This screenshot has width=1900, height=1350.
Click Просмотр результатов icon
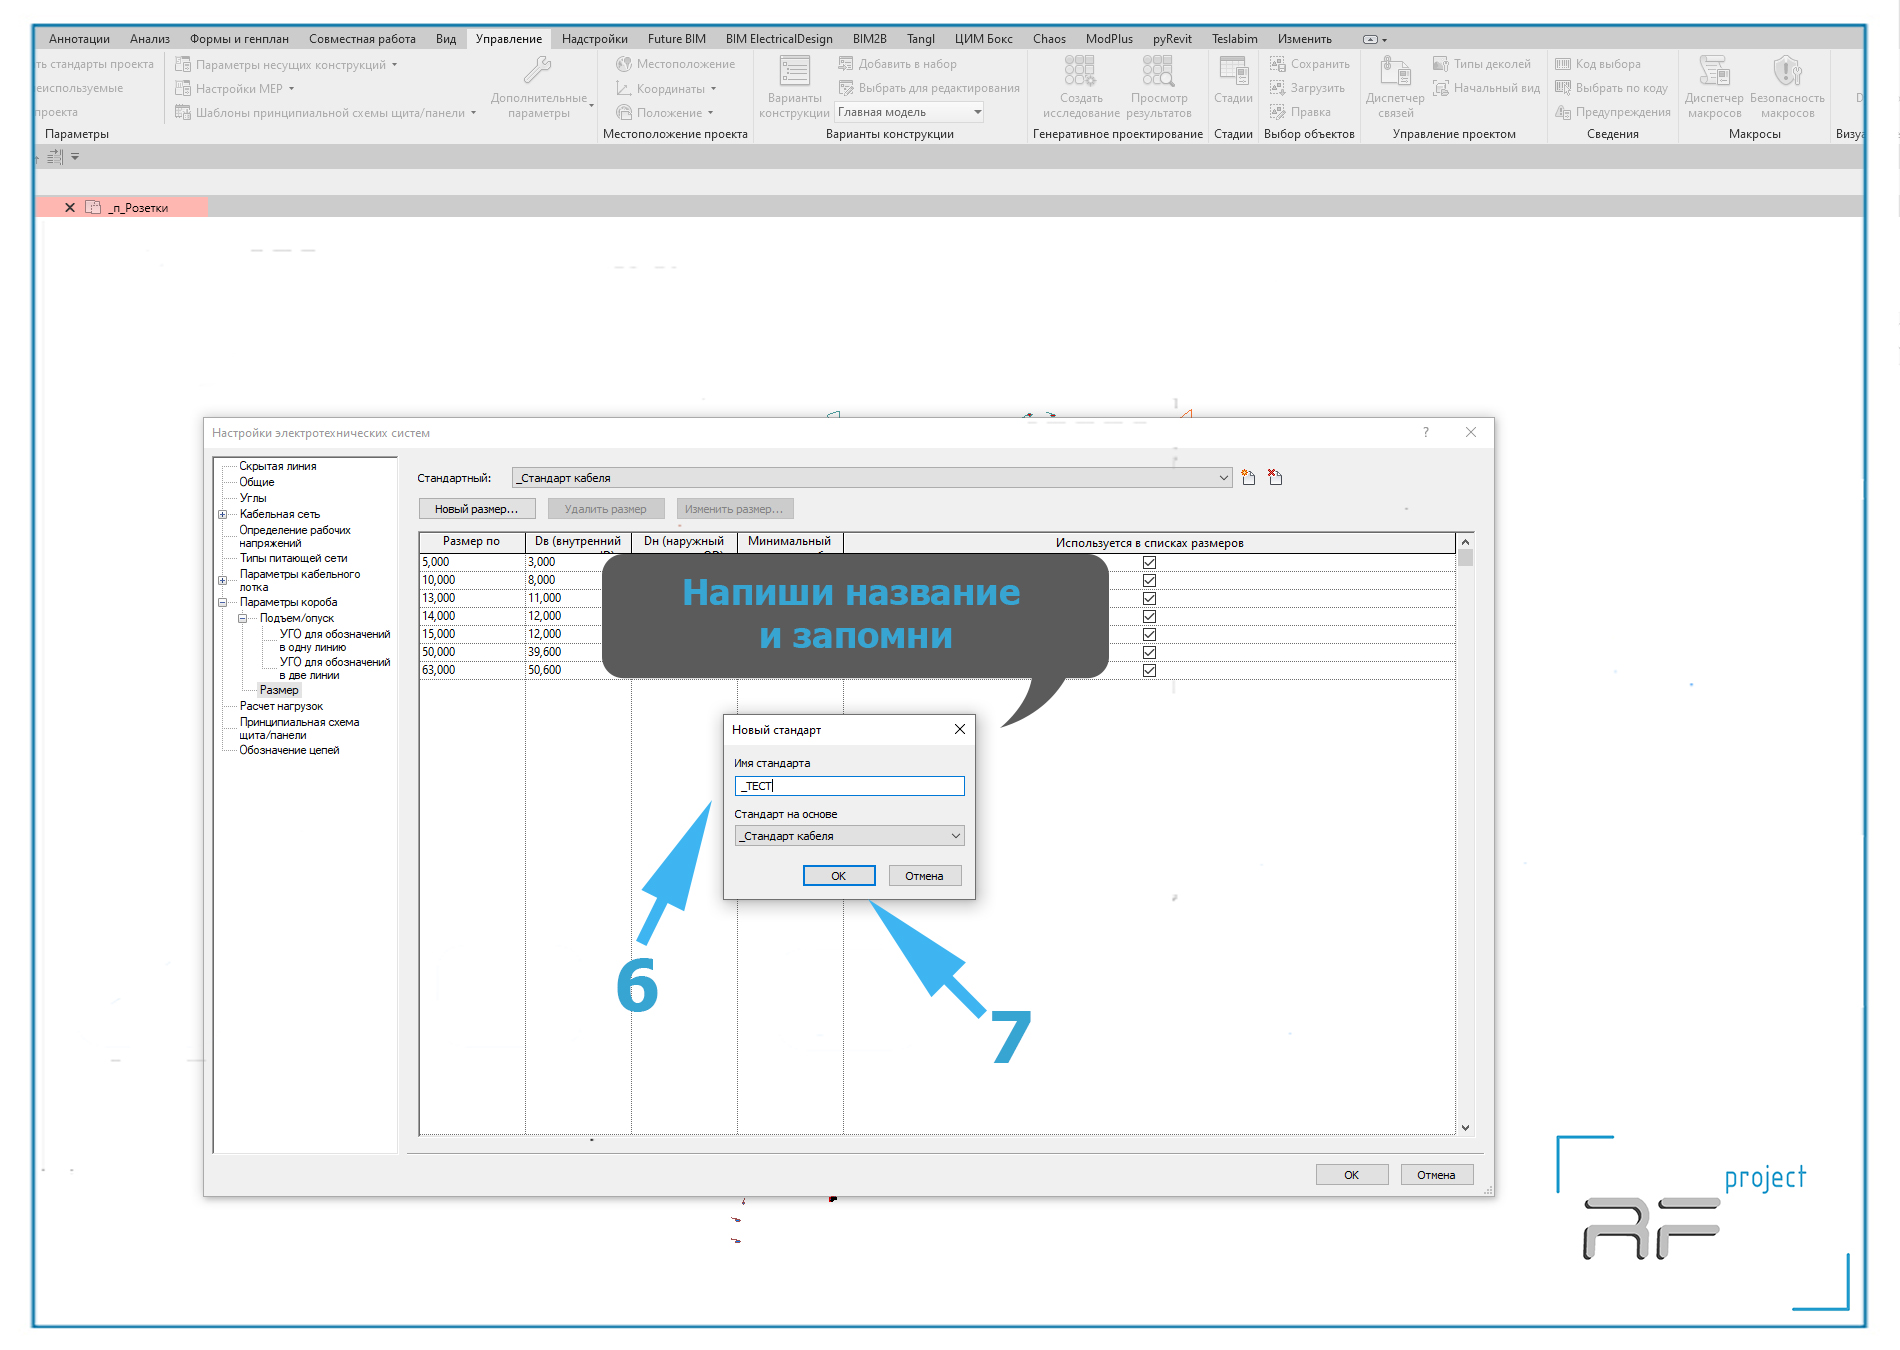[x=1158, y=70]
